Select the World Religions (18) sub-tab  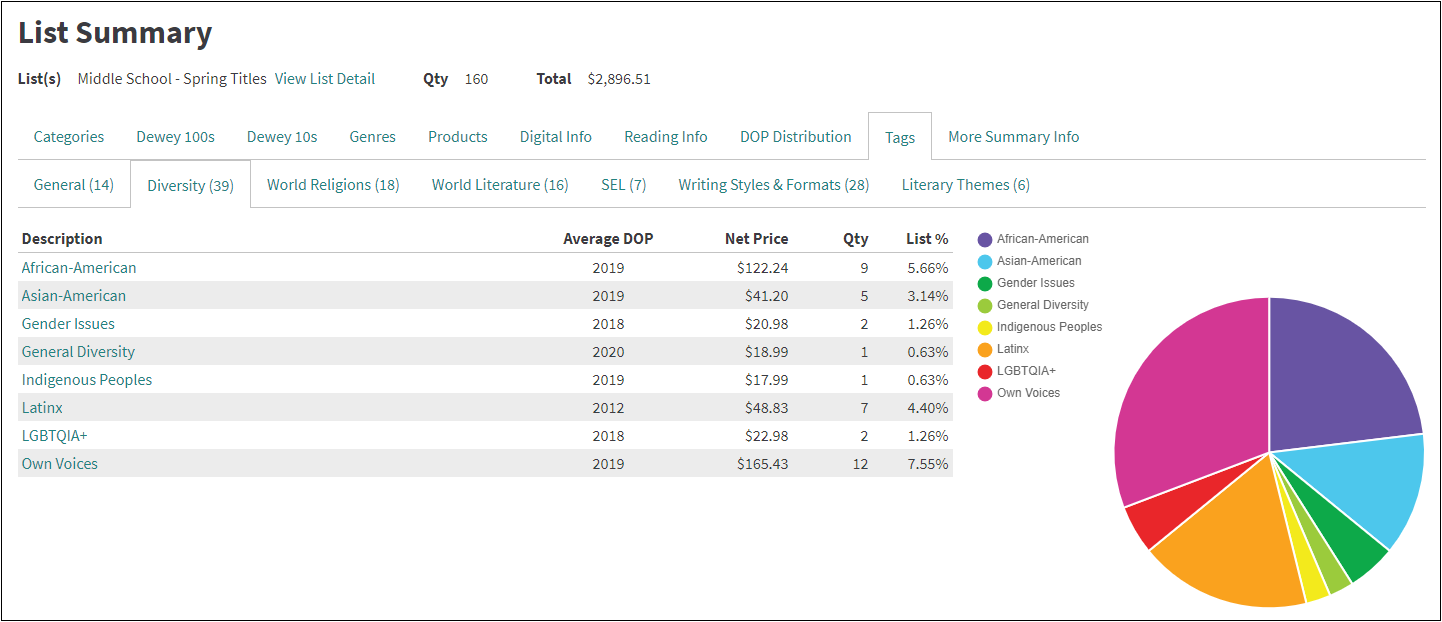(333, 185)
